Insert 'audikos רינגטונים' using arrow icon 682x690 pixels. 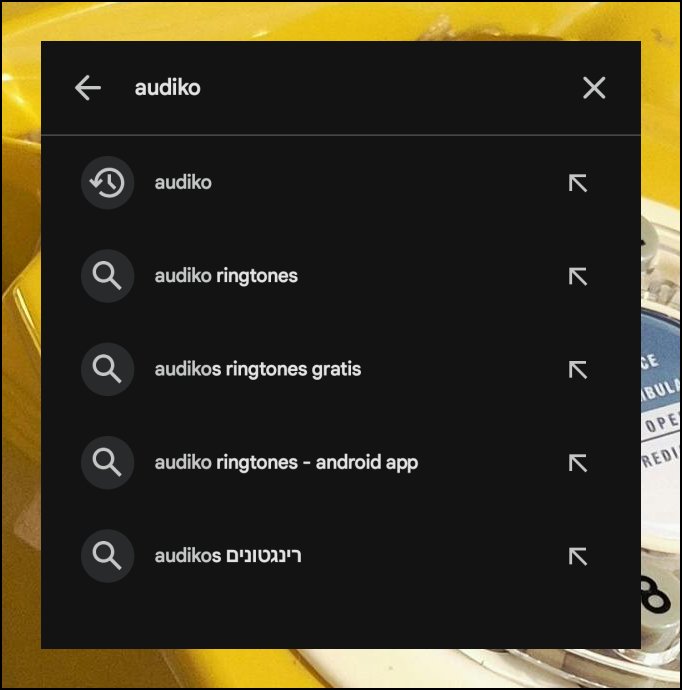[x=578, y=556]
